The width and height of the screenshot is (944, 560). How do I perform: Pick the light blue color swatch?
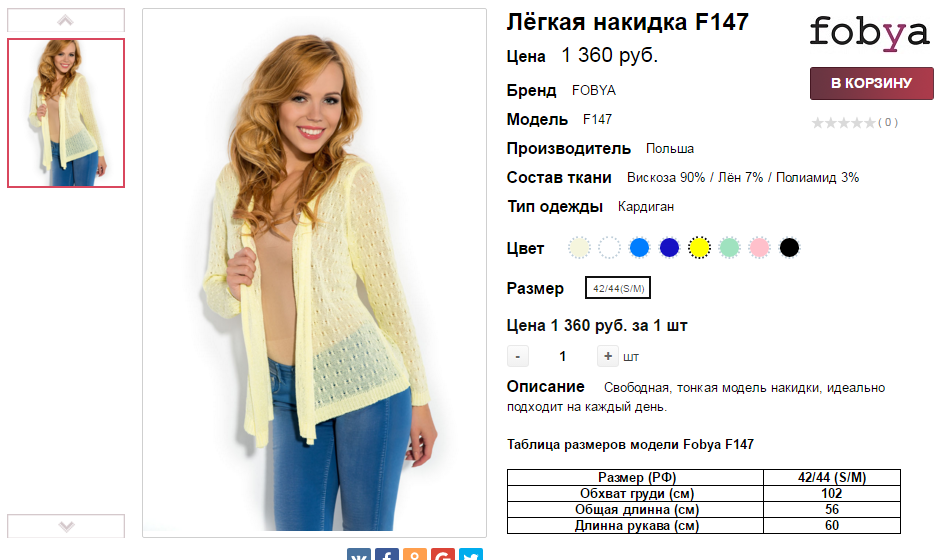point(639,247)
